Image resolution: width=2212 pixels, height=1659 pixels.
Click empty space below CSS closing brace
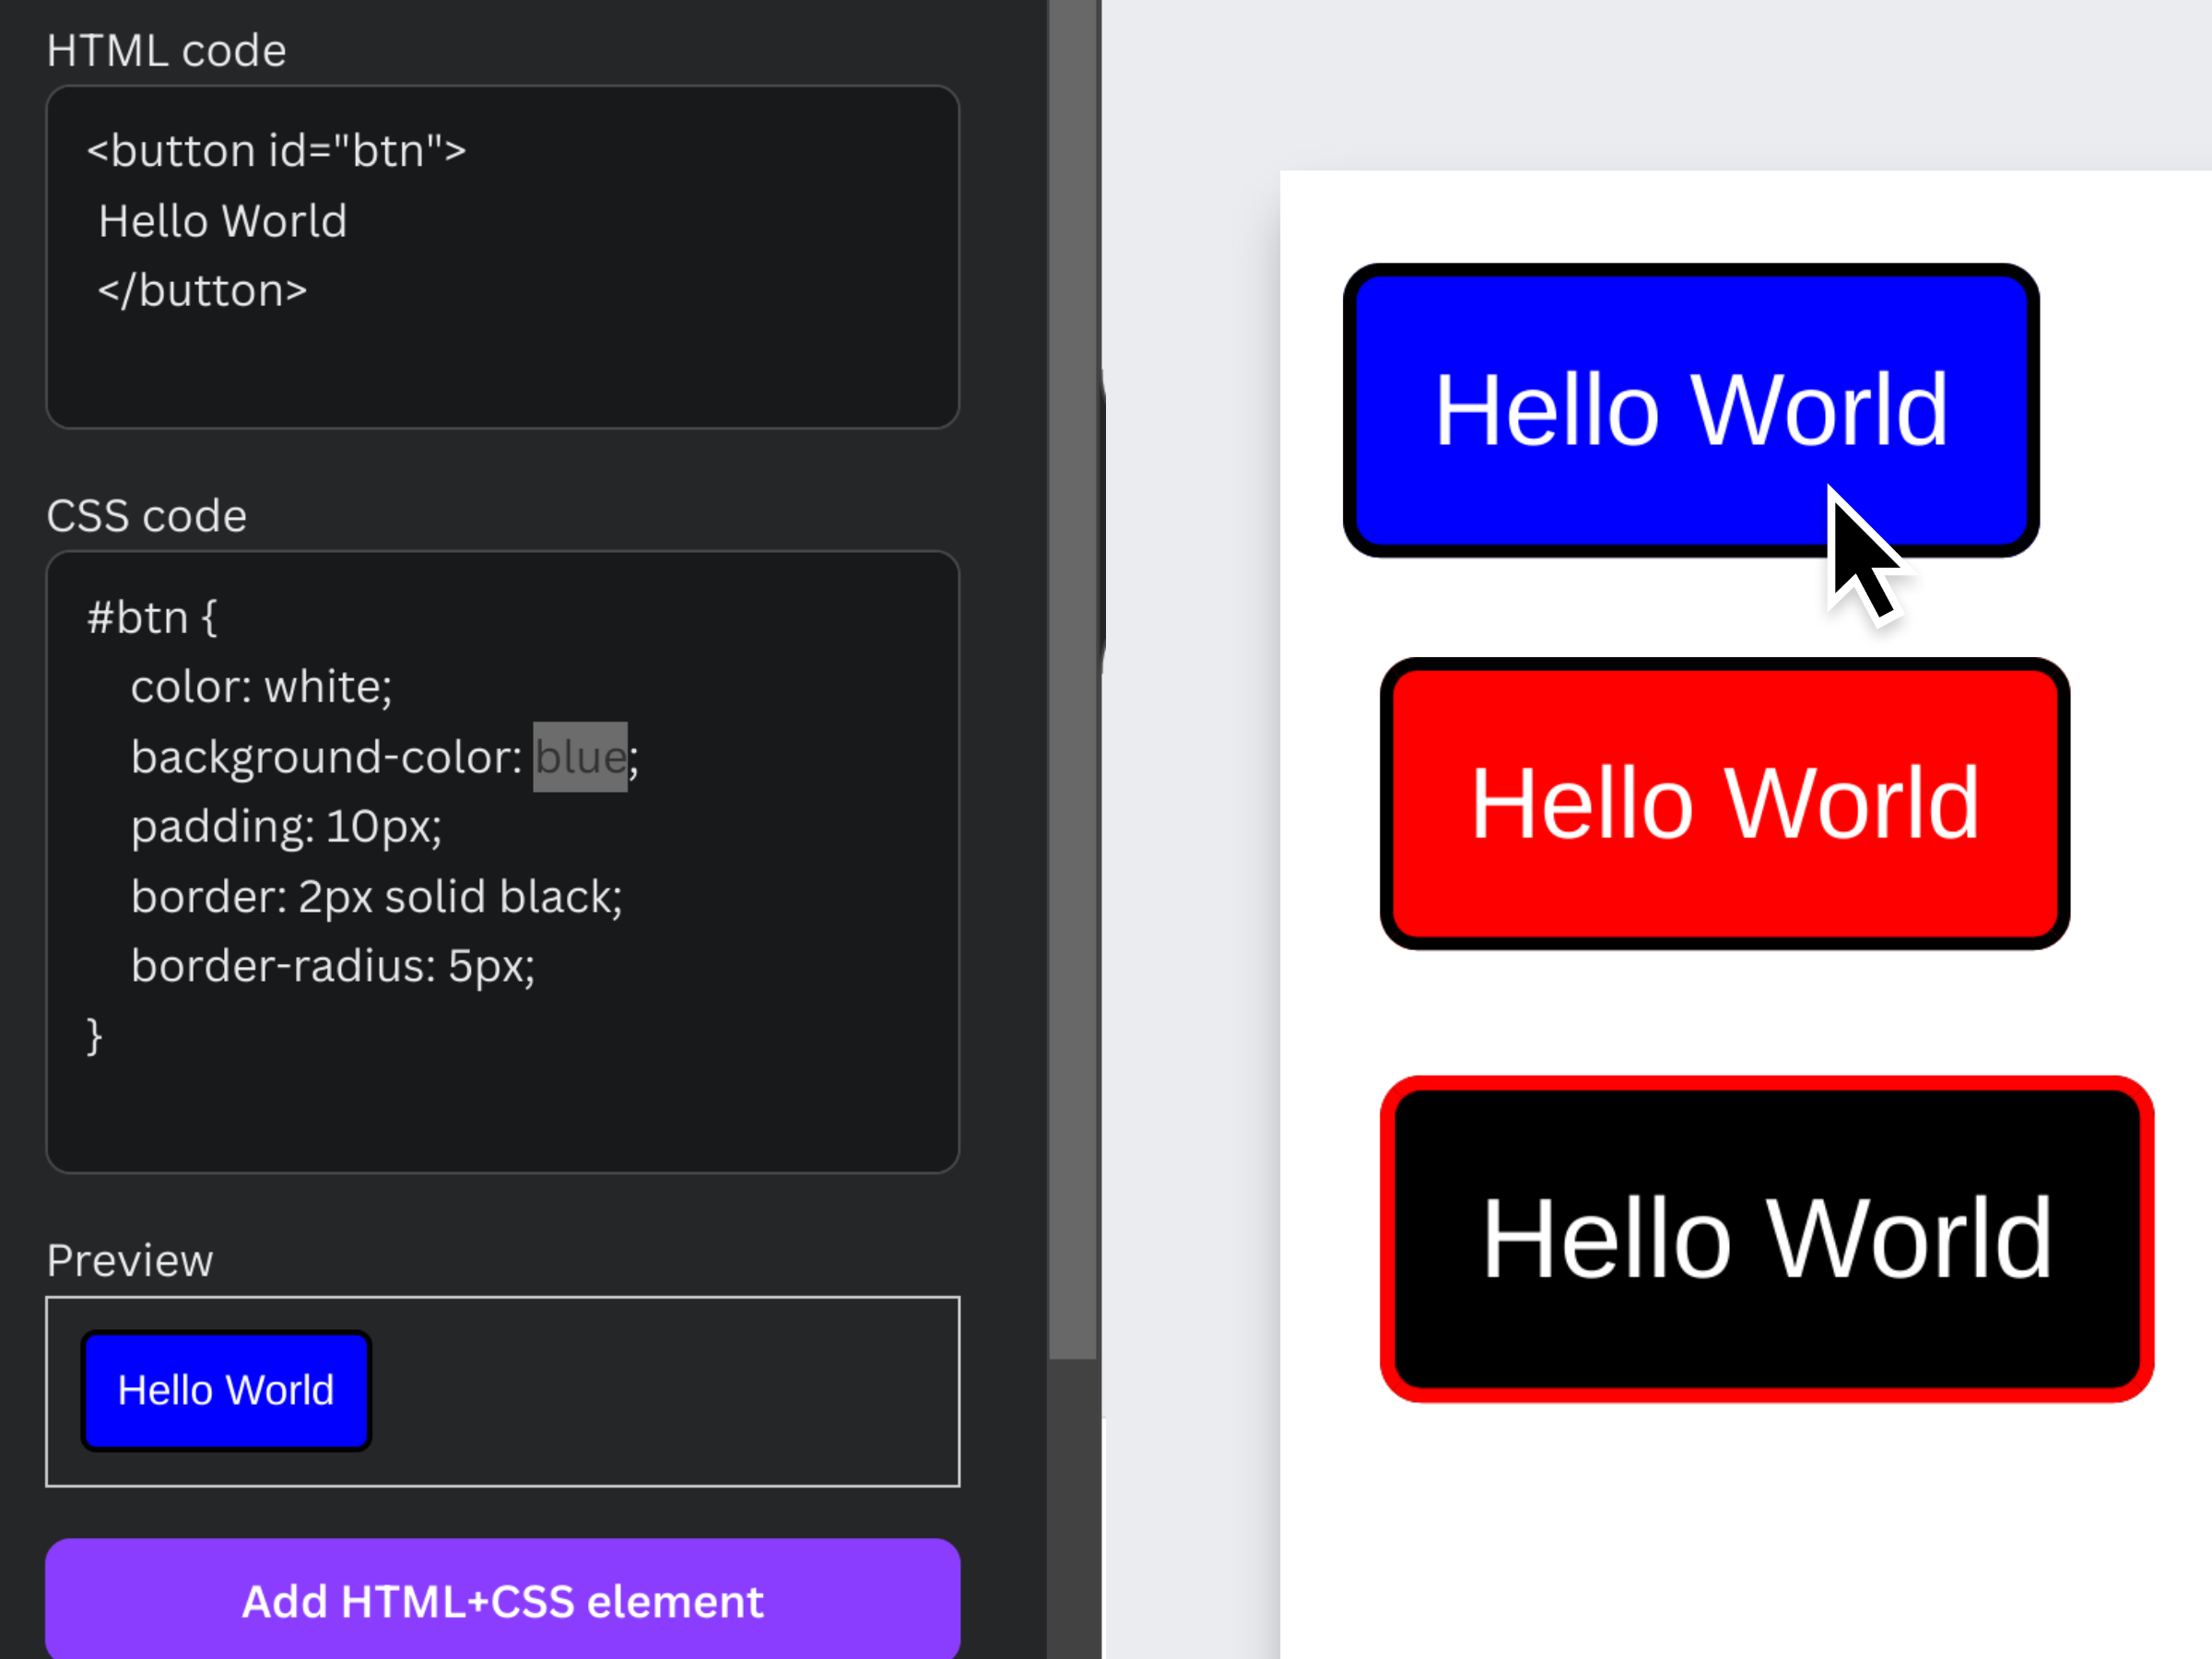pyautogui.click(x=500, y=1110)
